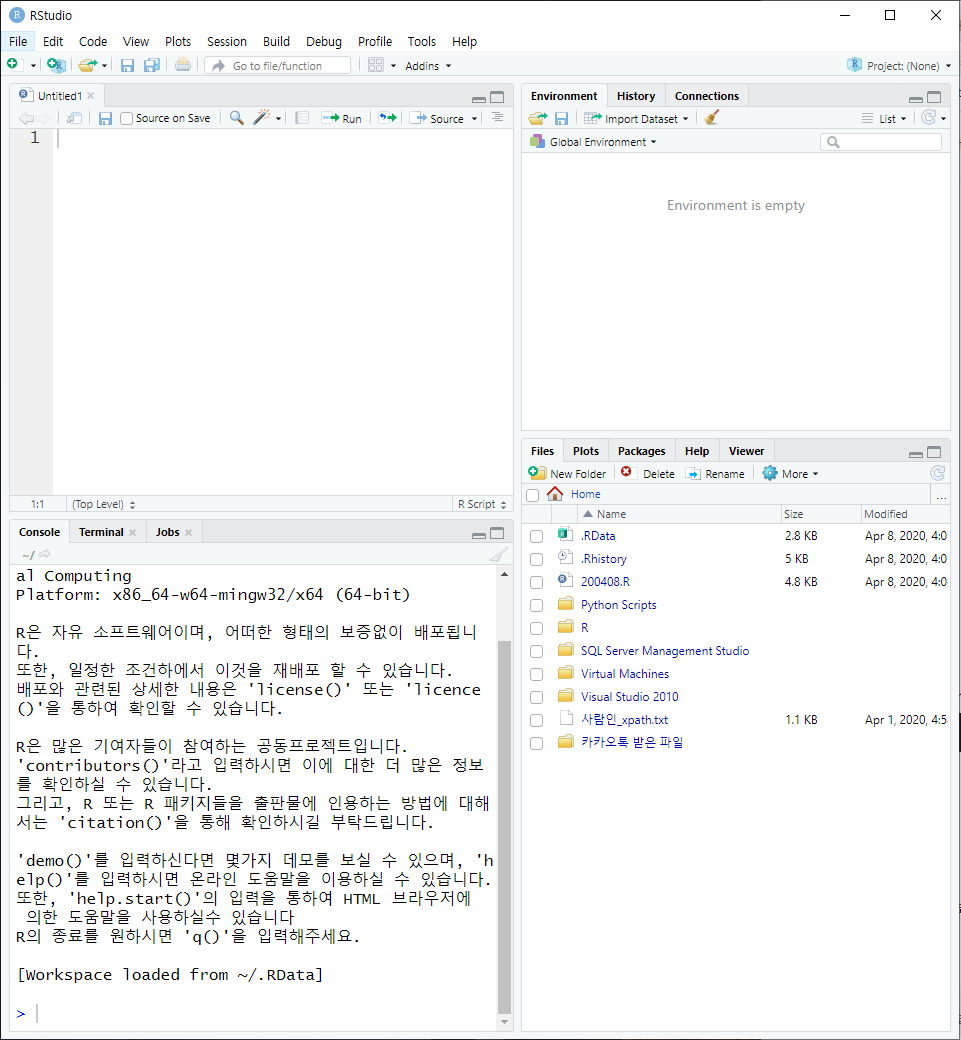This screenshot has height=1040, width=961.
Task: Click the Rename button
Action: click(715, 474)
